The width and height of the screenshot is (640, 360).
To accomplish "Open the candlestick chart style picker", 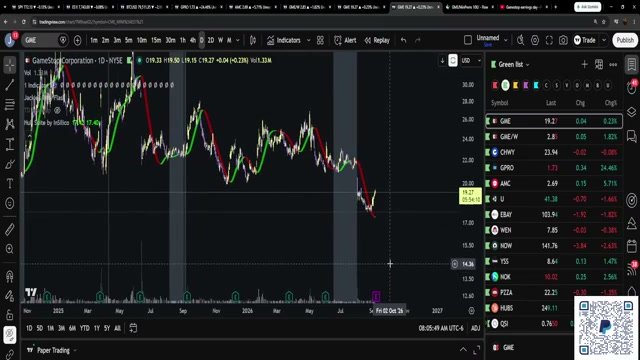I will pos(253,40).
